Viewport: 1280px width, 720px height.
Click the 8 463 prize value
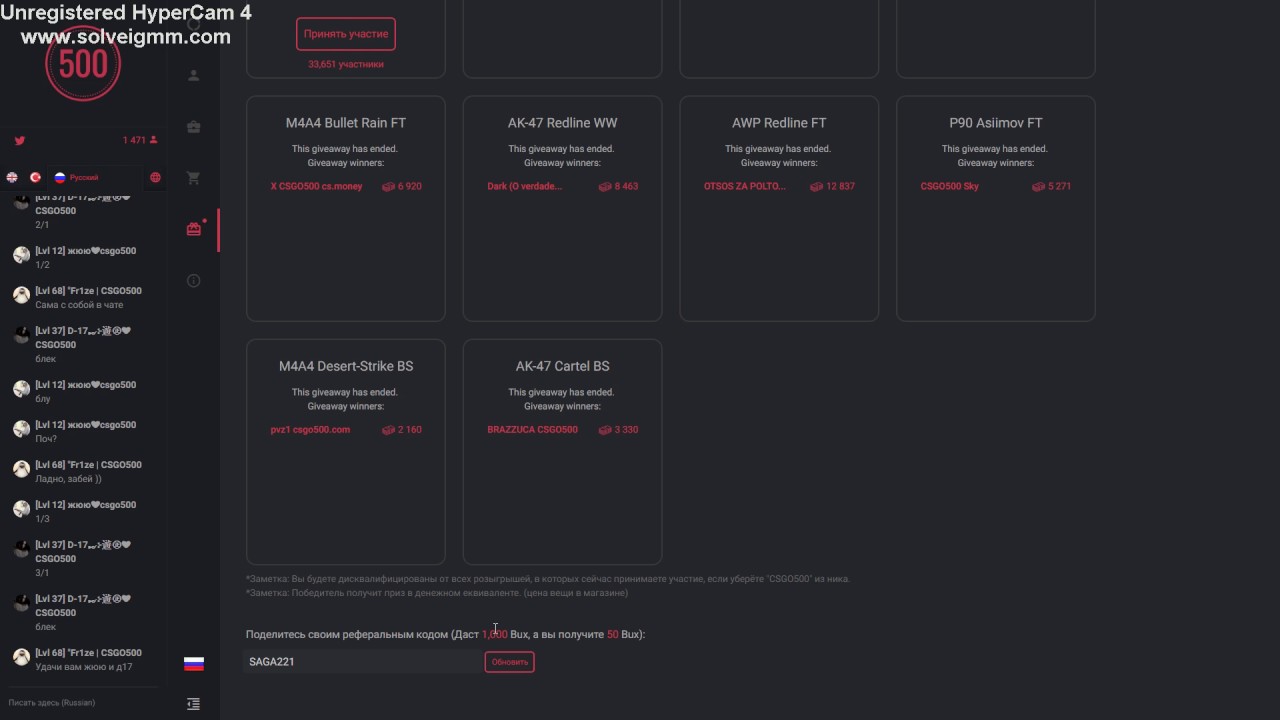[618, 186]
